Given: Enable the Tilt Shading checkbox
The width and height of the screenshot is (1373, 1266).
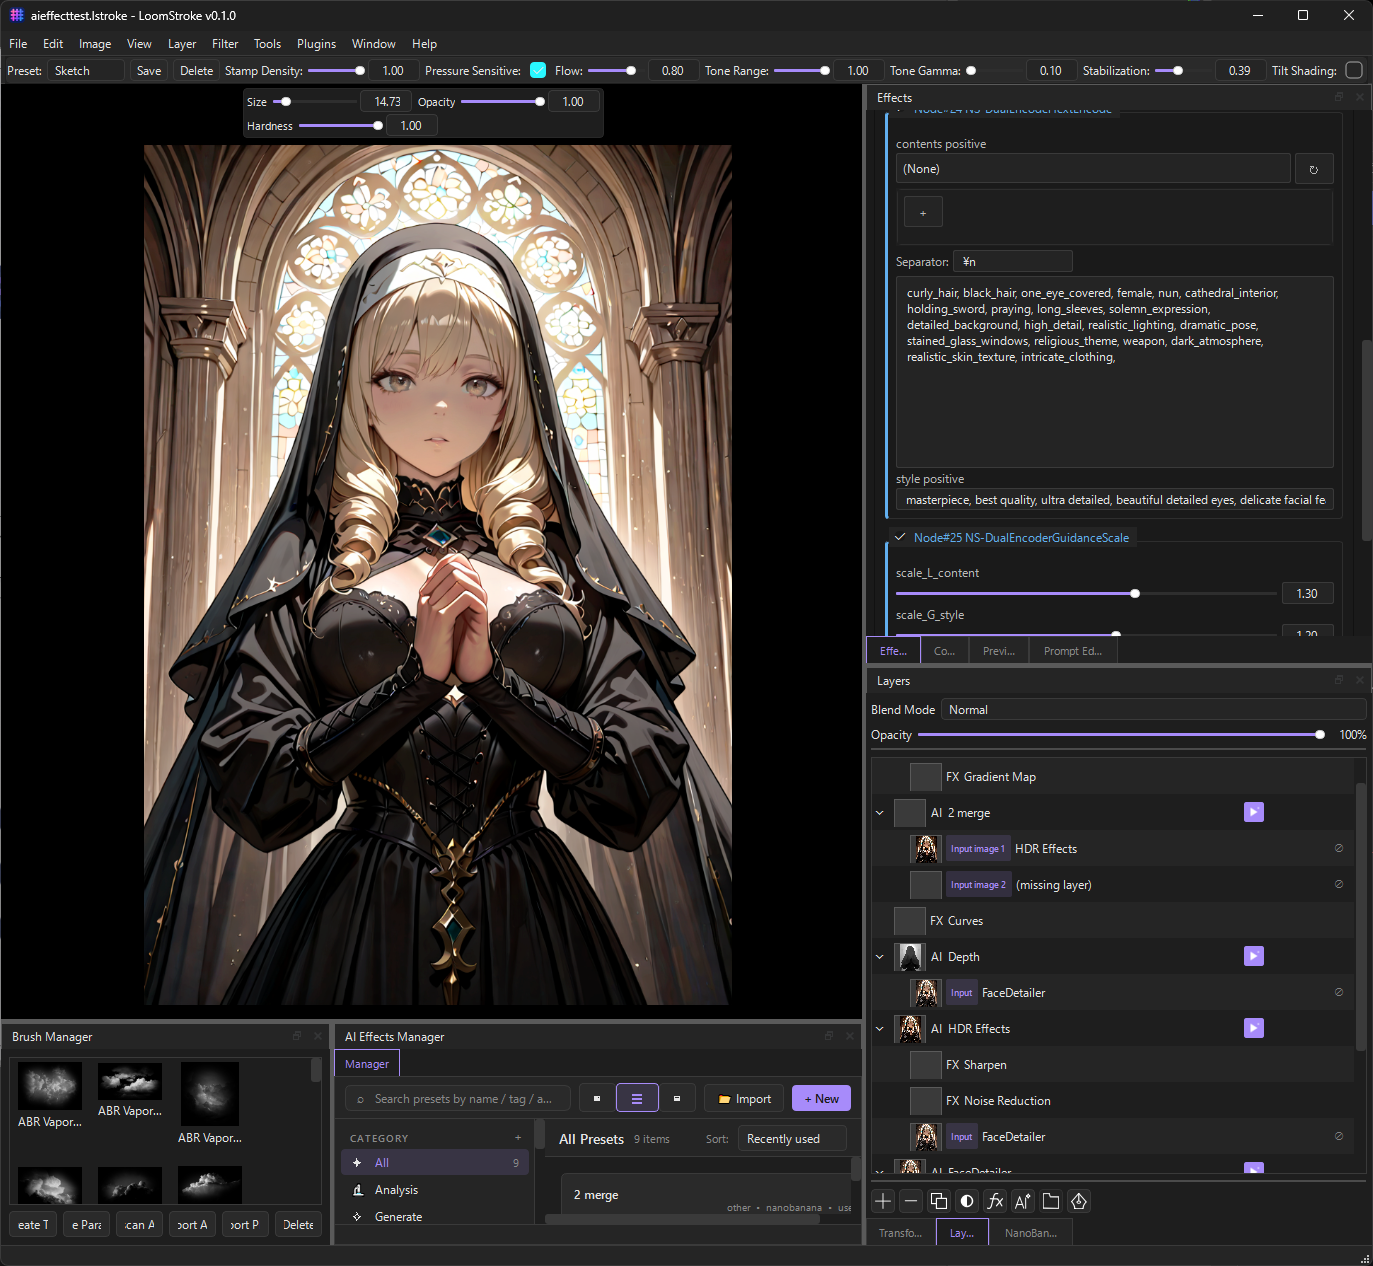Looking at the screenshot, I should point(1354,70).
